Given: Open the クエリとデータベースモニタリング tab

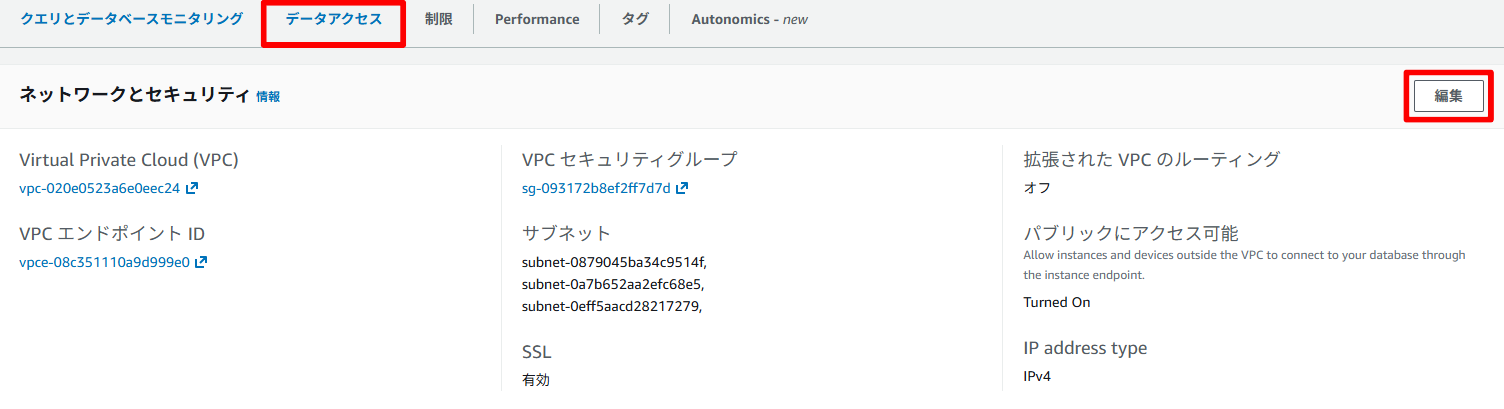Looking at the screenshot, I should click(131, 19).
